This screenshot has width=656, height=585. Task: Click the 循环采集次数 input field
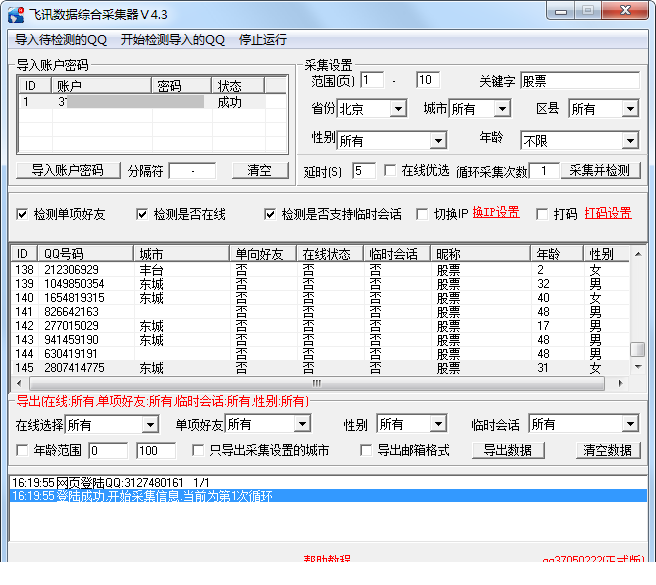tap(544, 170)
